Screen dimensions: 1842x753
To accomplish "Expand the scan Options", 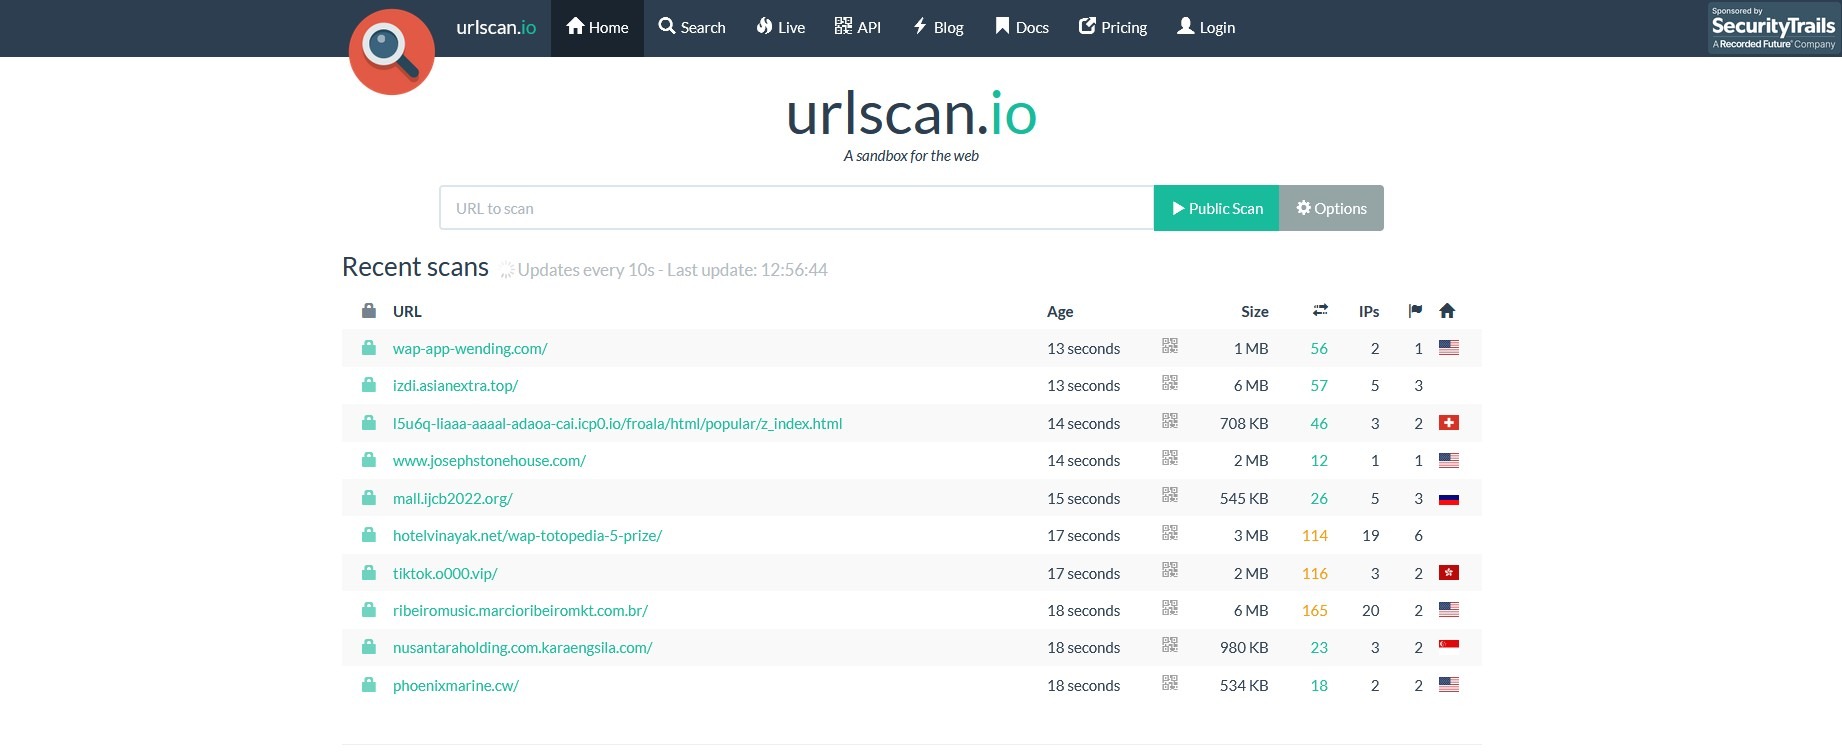I will [1331, 208].
